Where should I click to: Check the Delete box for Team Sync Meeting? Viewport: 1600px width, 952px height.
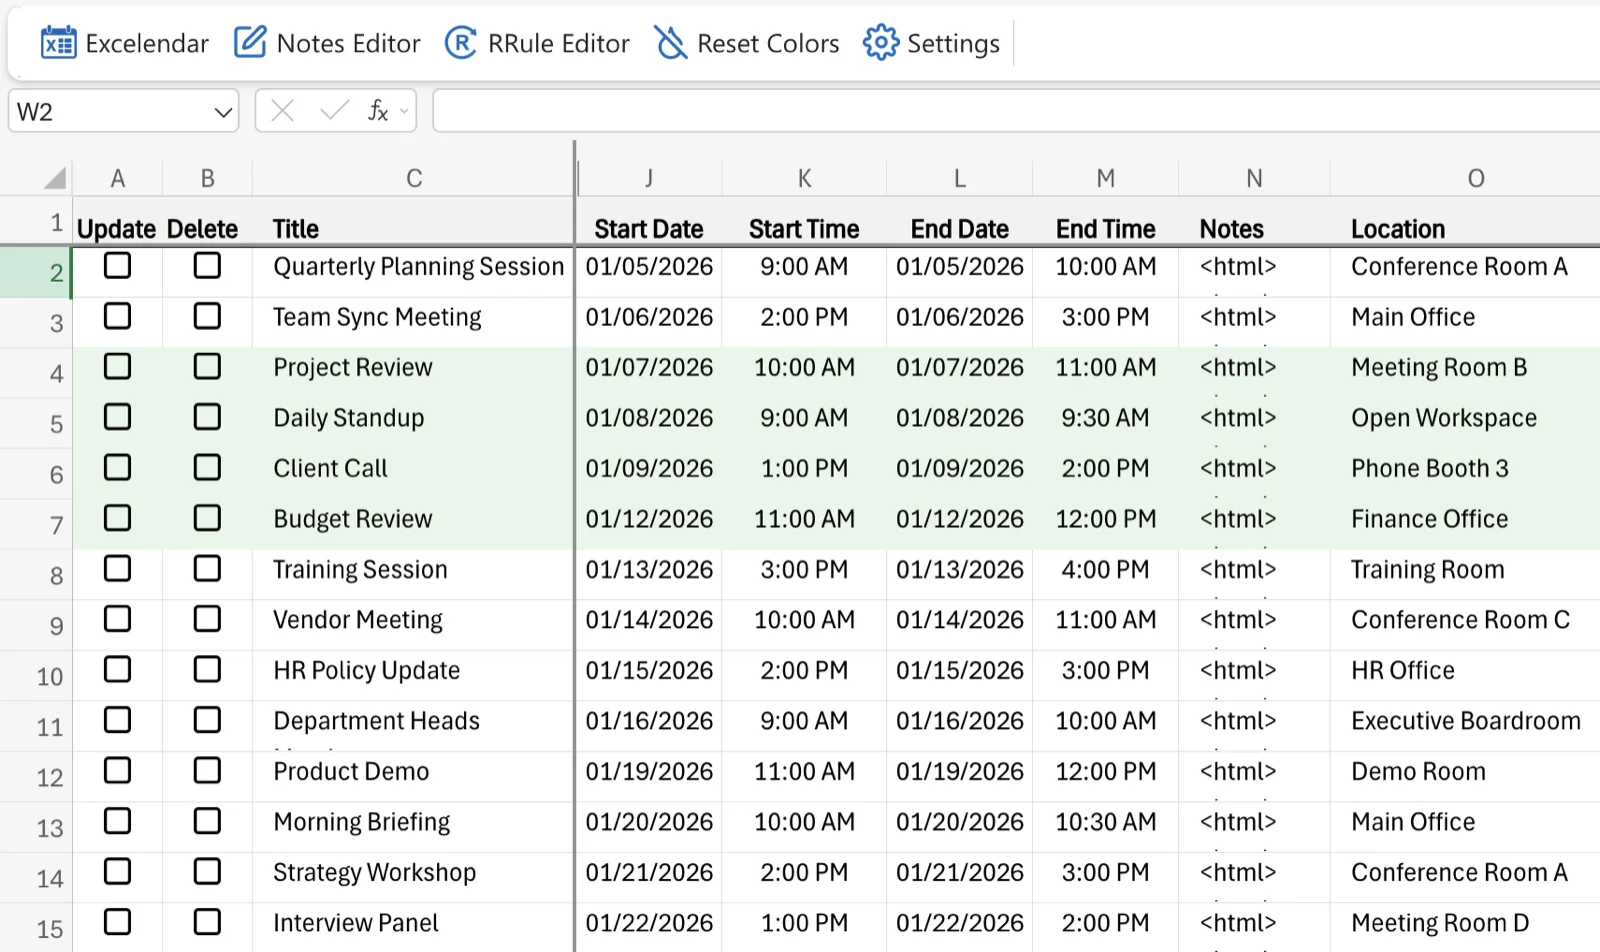(x=207, y=316)
